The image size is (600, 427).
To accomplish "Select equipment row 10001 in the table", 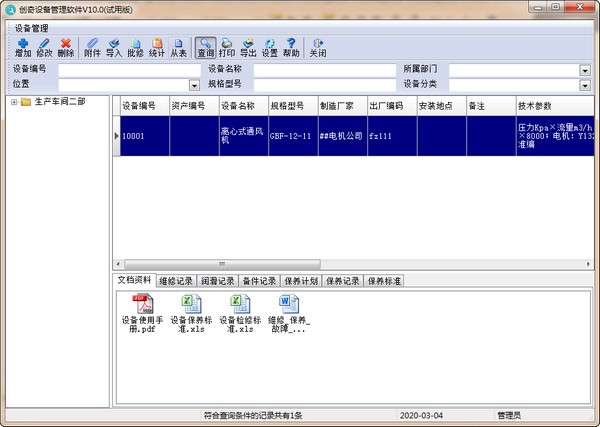I will (x=144, y=135).
